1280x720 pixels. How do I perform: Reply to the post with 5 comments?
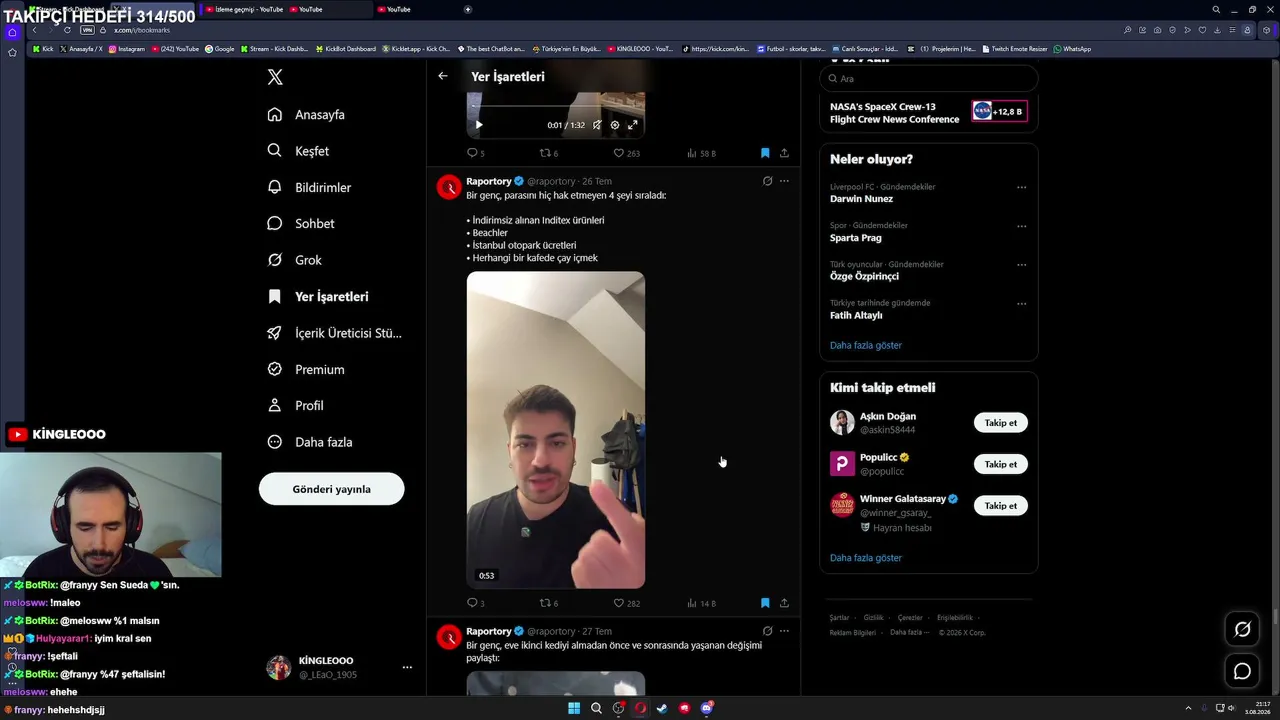click(x=475, y=153)
